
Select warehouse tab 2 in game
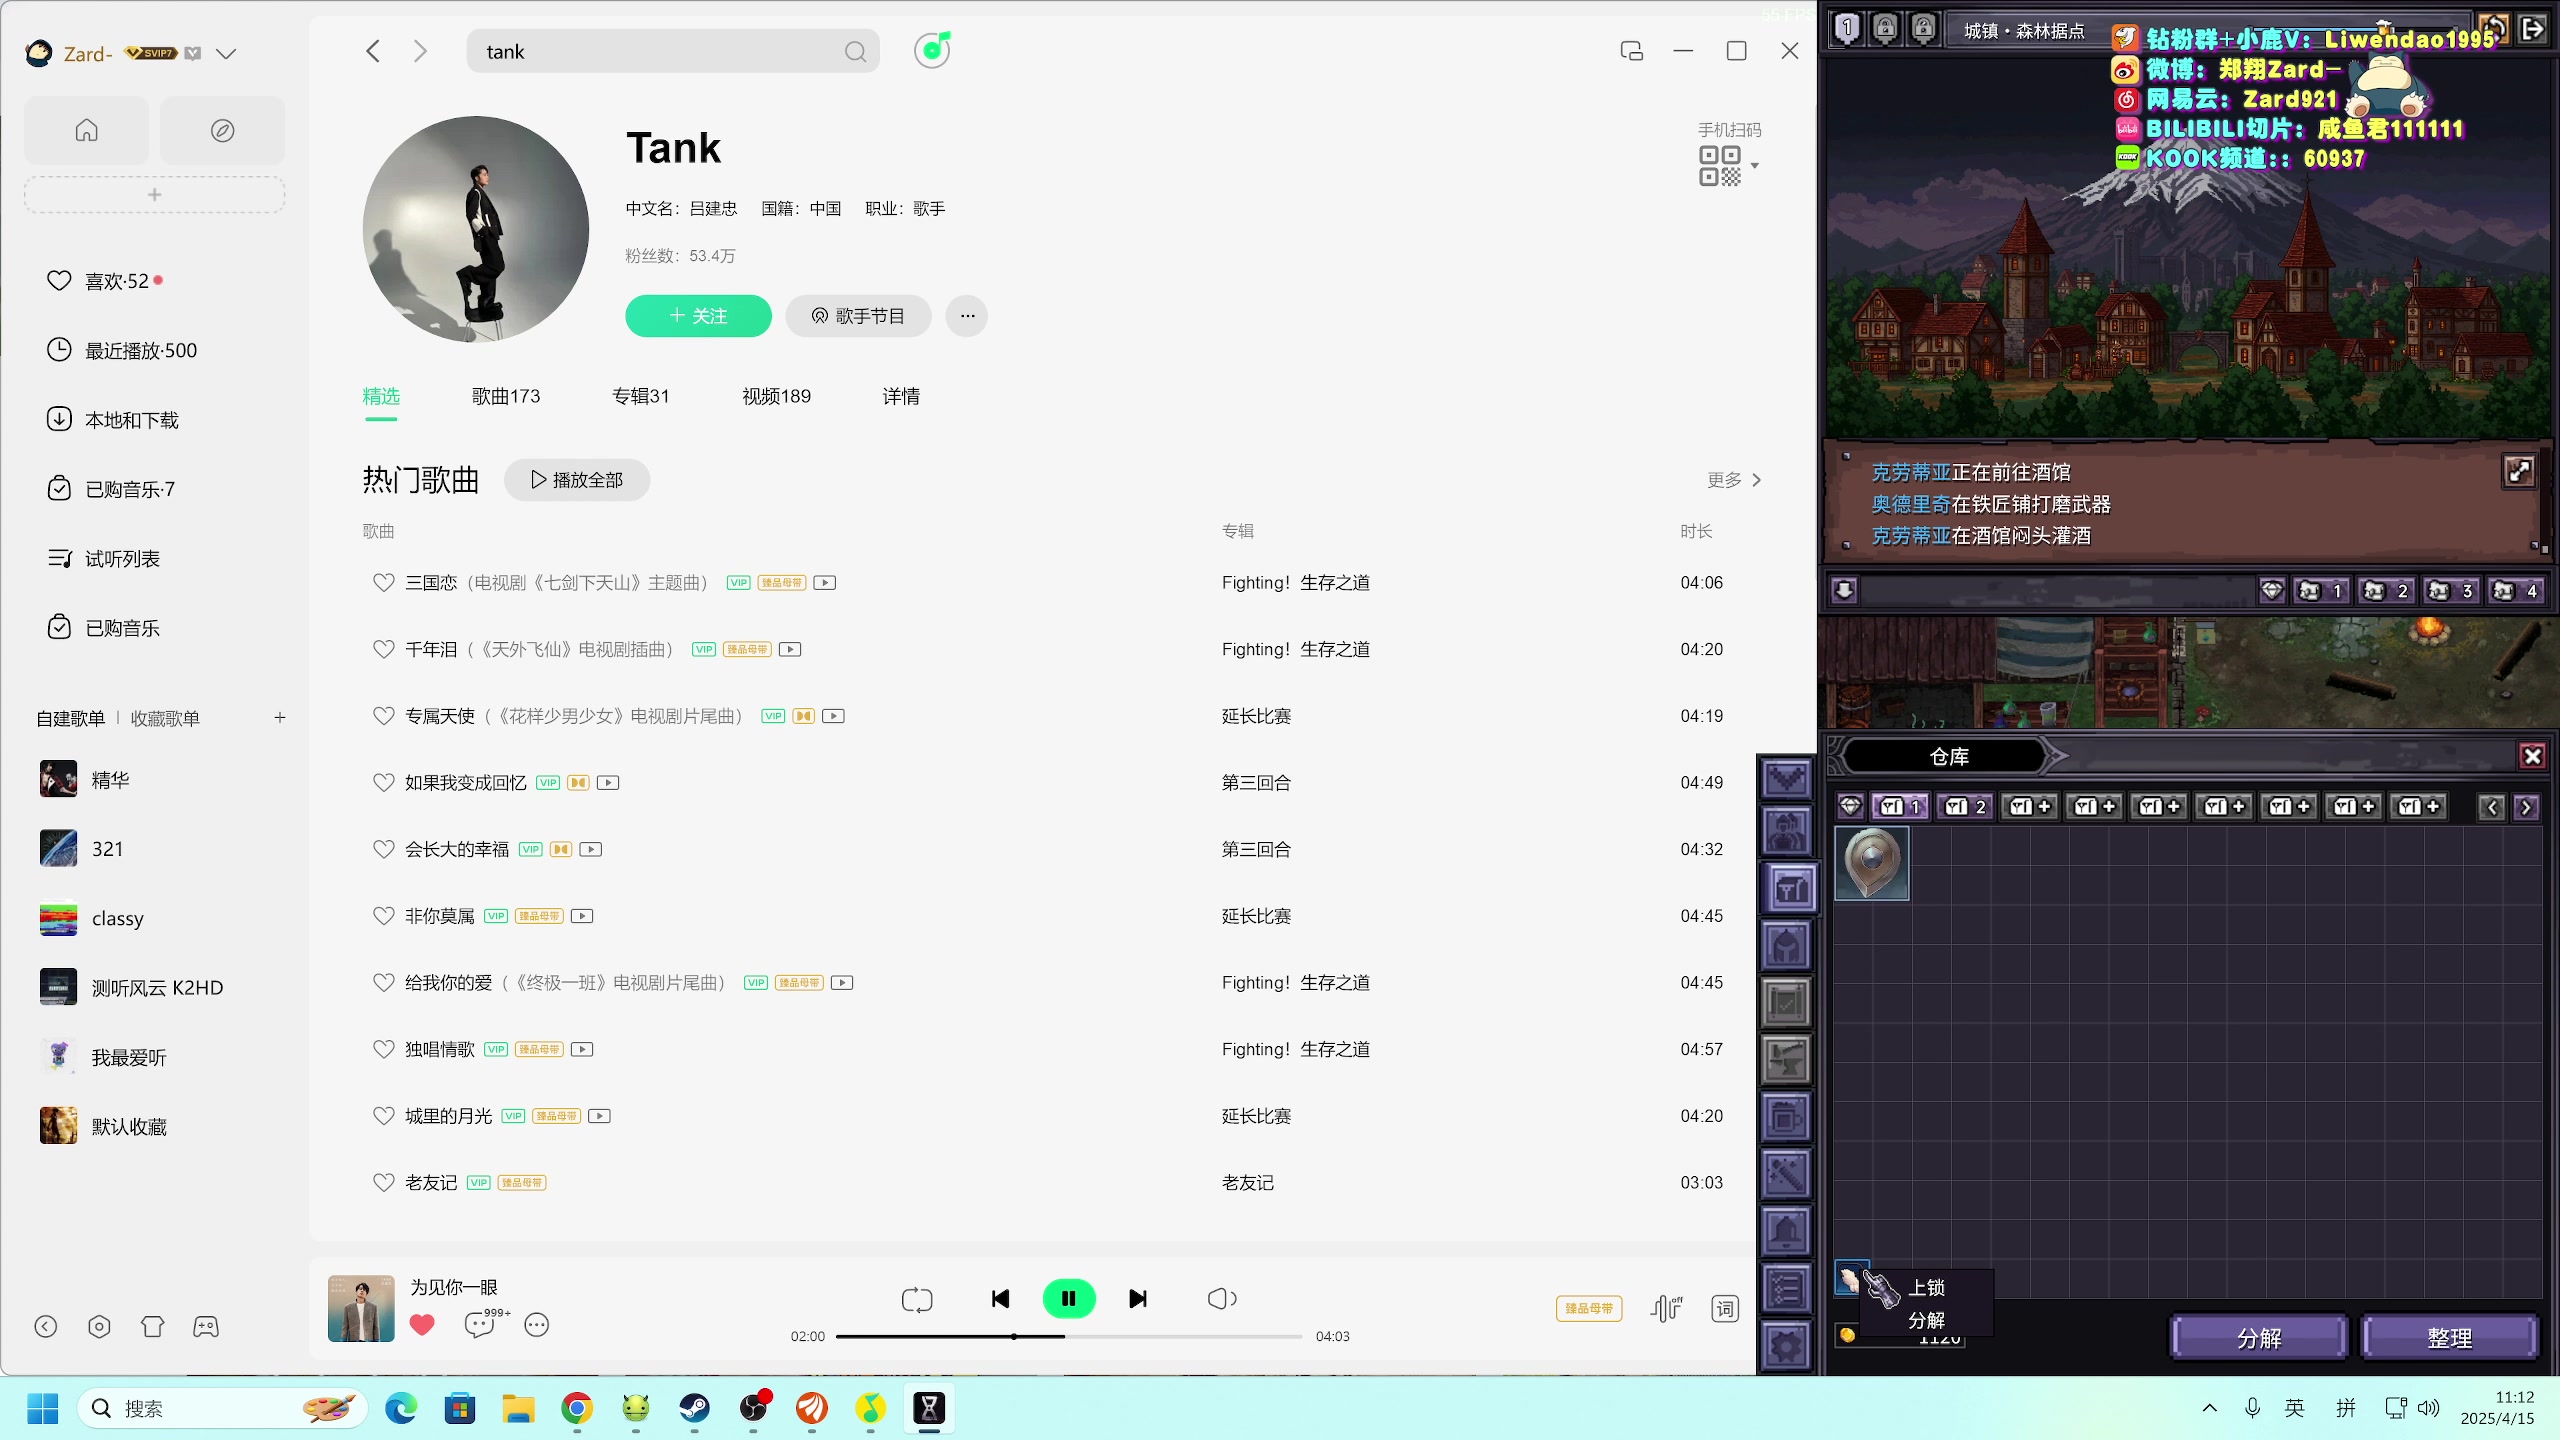coord(1965,807)
